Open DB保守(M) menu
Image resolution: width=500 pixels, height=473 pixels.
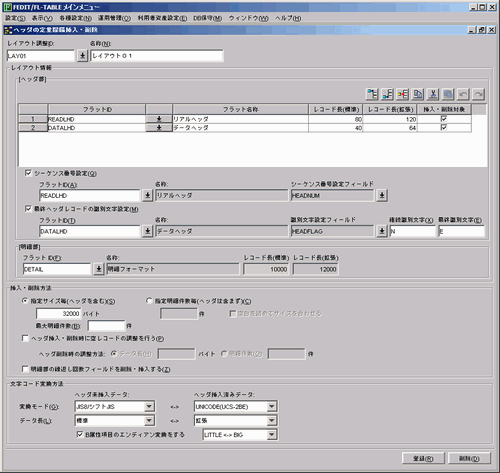(208, 18)
